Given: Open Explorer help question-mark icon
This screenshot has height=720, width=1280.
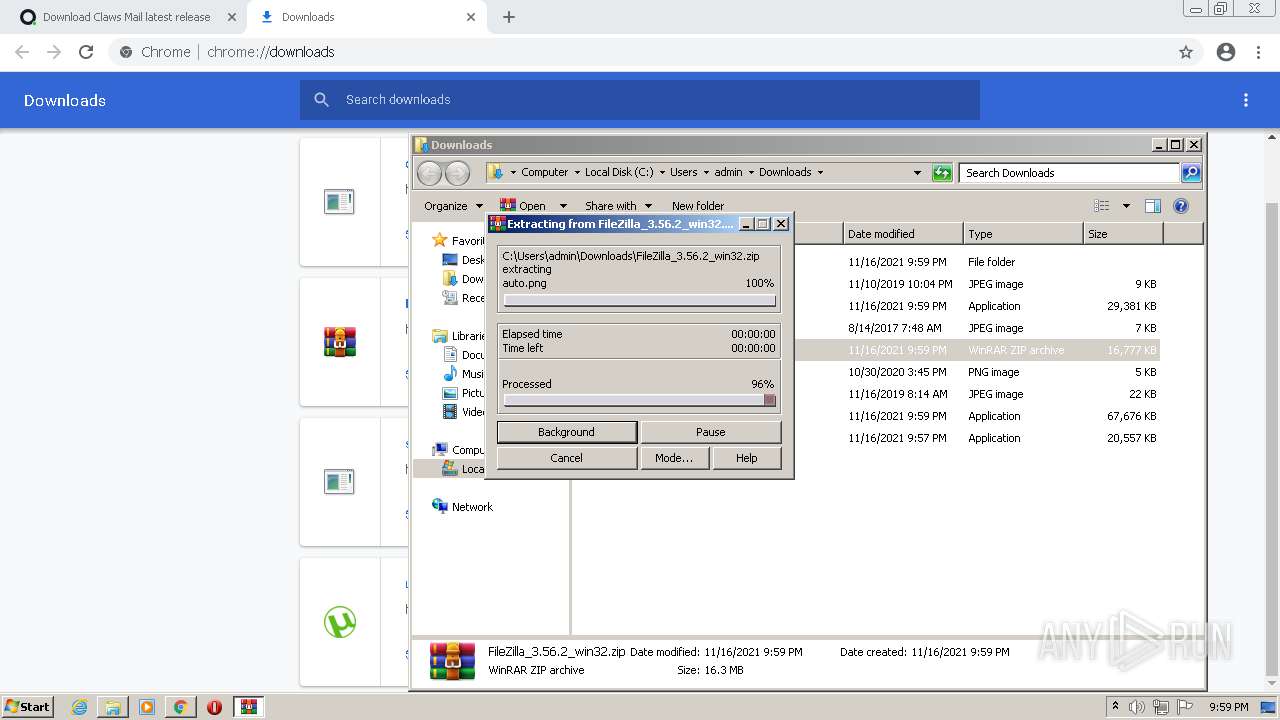Looking at the screenshot, I should click(1181, 206).
